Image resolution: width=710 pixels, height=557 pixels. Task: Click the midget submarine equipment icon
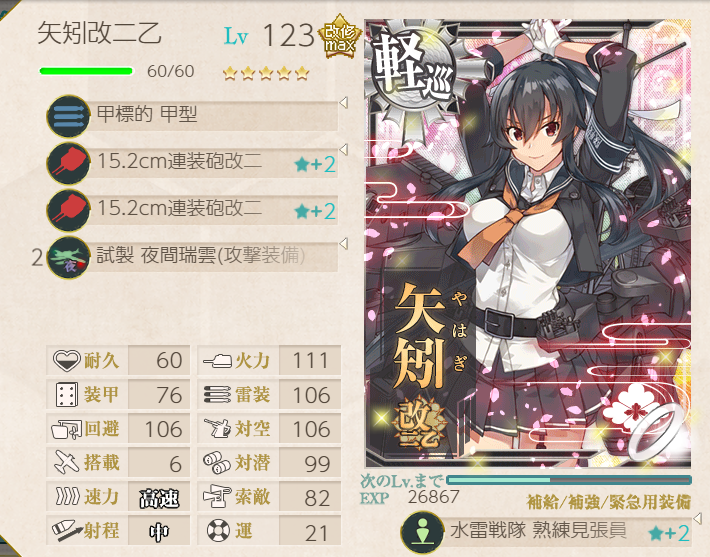pyautogui.click(x=68, y=116)
